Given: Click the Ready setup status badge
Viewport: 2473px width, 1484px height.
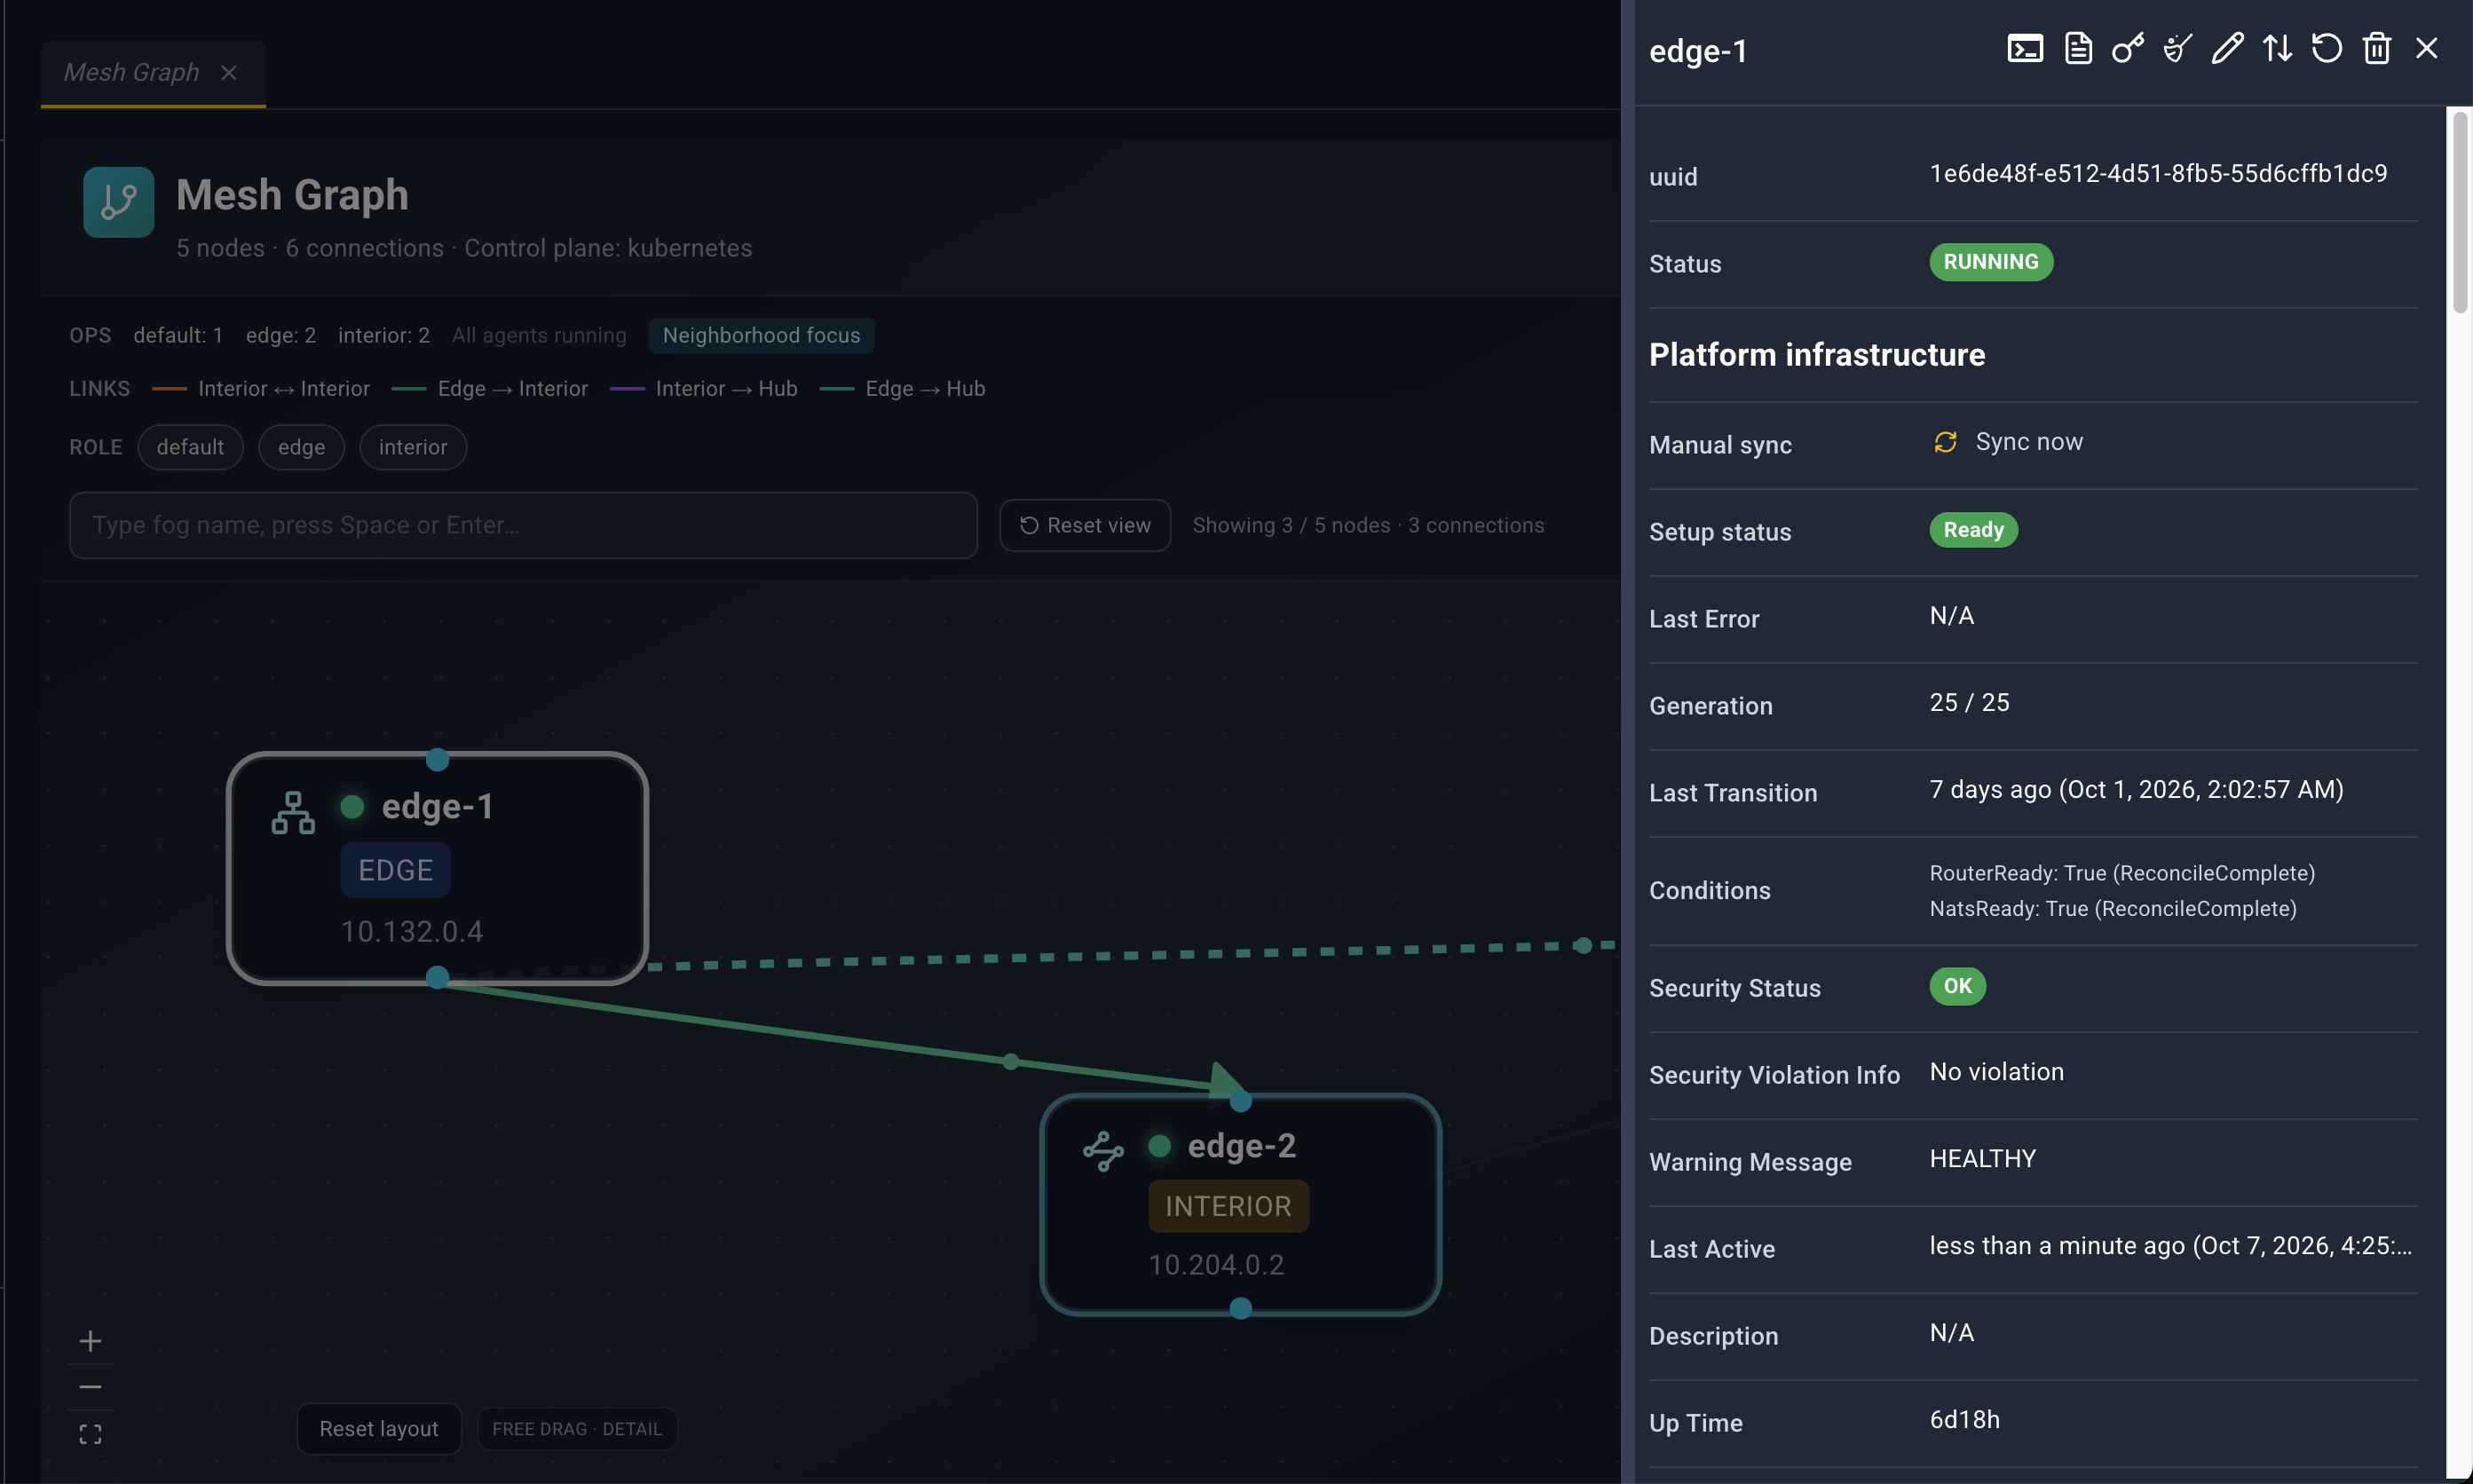Looking at the screenshot, I should pos(1973,530).
